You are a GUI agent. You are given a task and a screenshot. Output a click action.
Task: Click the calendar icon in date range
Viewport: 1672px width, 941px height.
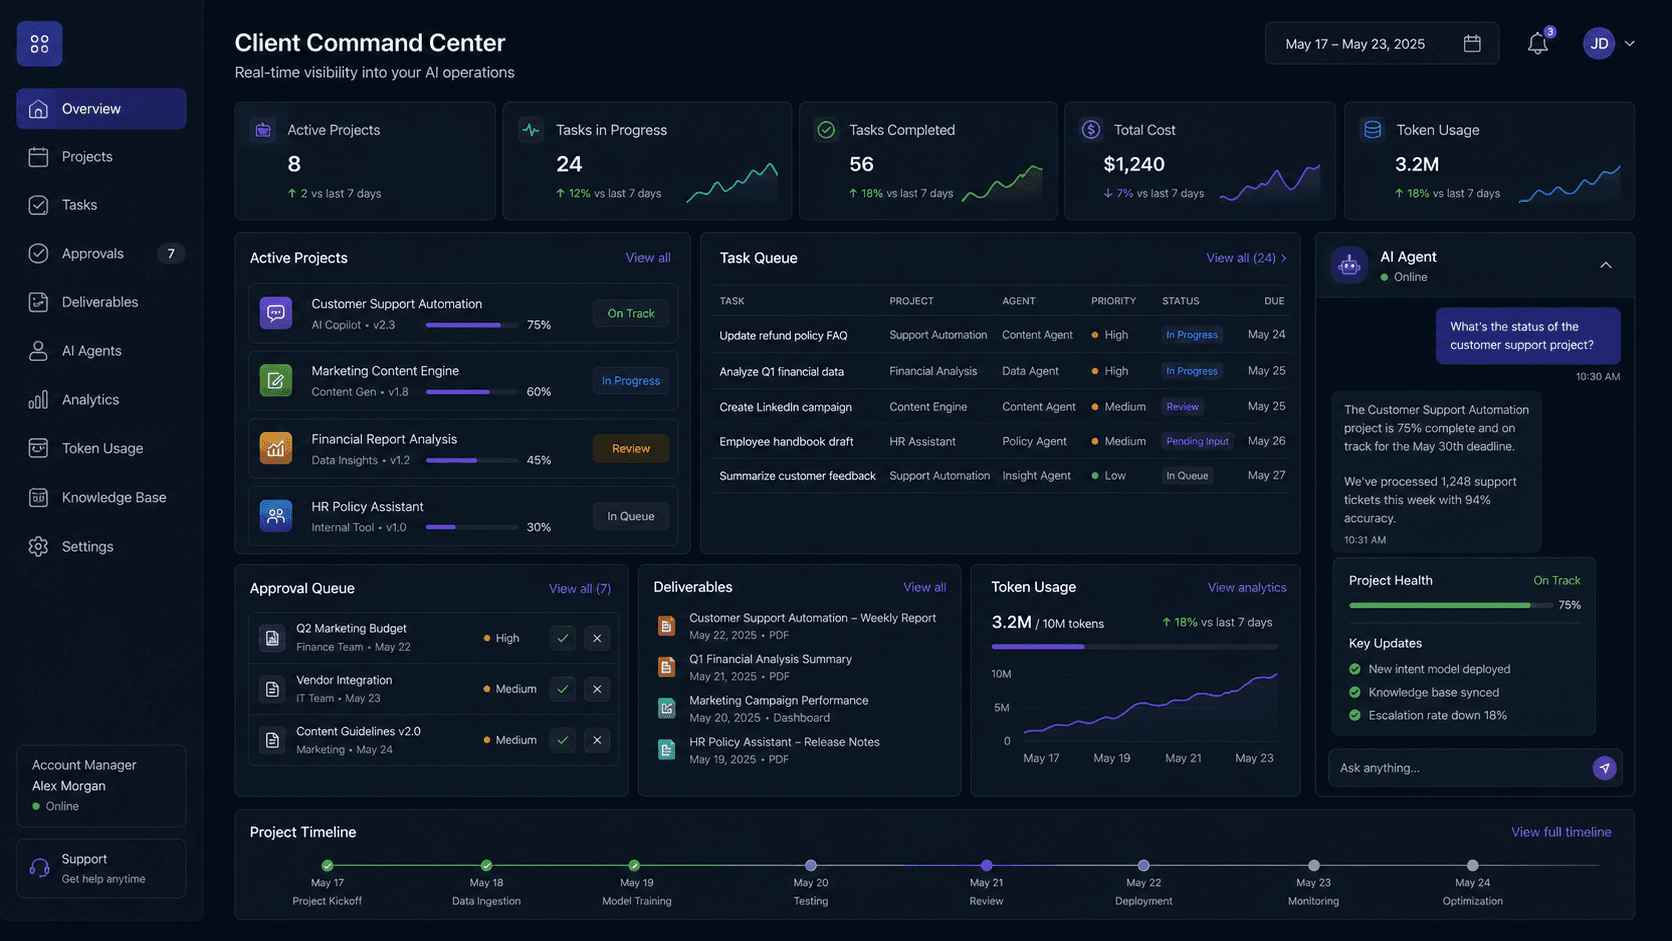point(1472,44)
